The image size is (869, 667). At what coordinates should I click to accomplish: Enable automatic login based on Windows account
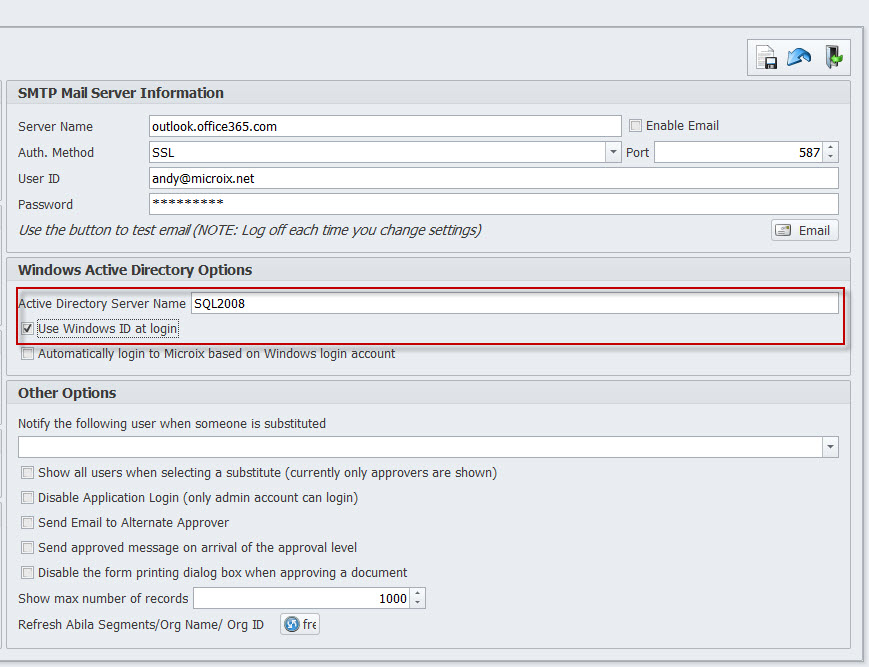(28, 354)
